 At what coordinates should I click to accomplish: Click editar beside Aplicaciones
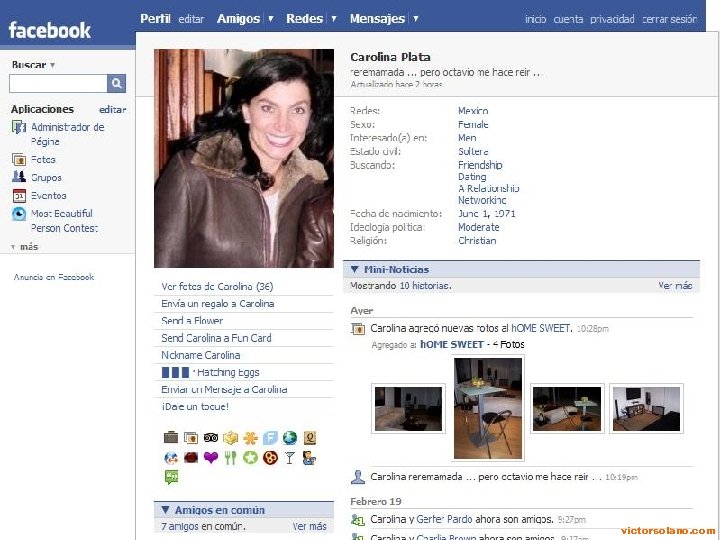(112, 109)
